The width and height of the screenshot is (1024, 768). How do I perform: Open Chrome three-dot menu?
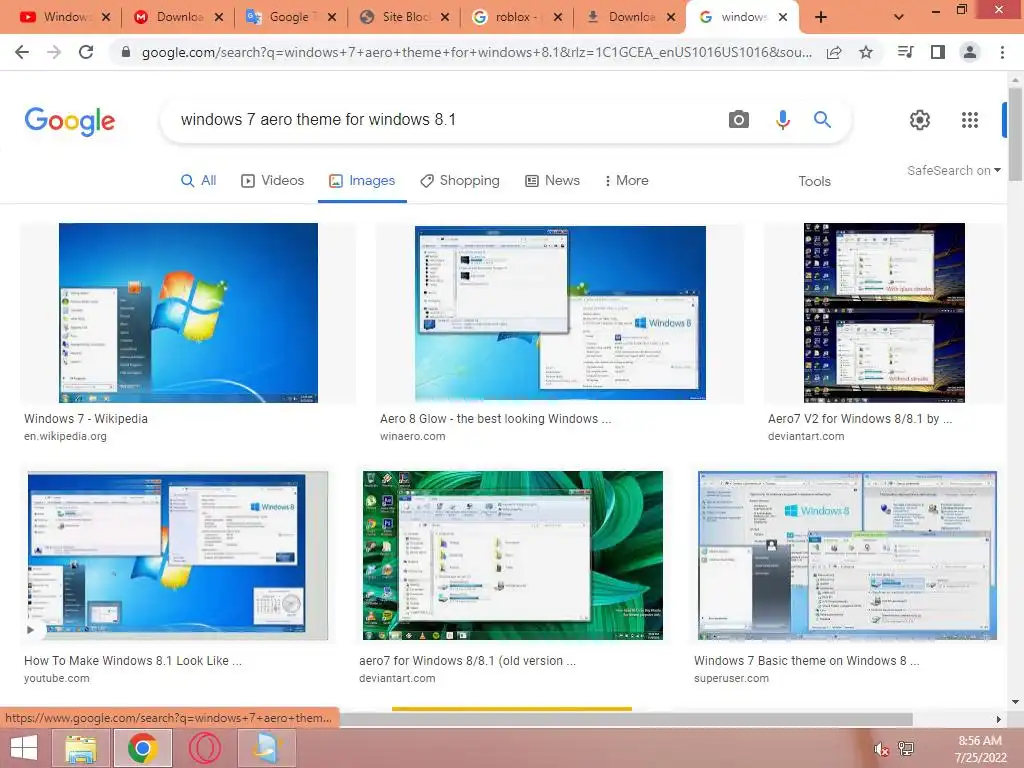pos(1002,52)
